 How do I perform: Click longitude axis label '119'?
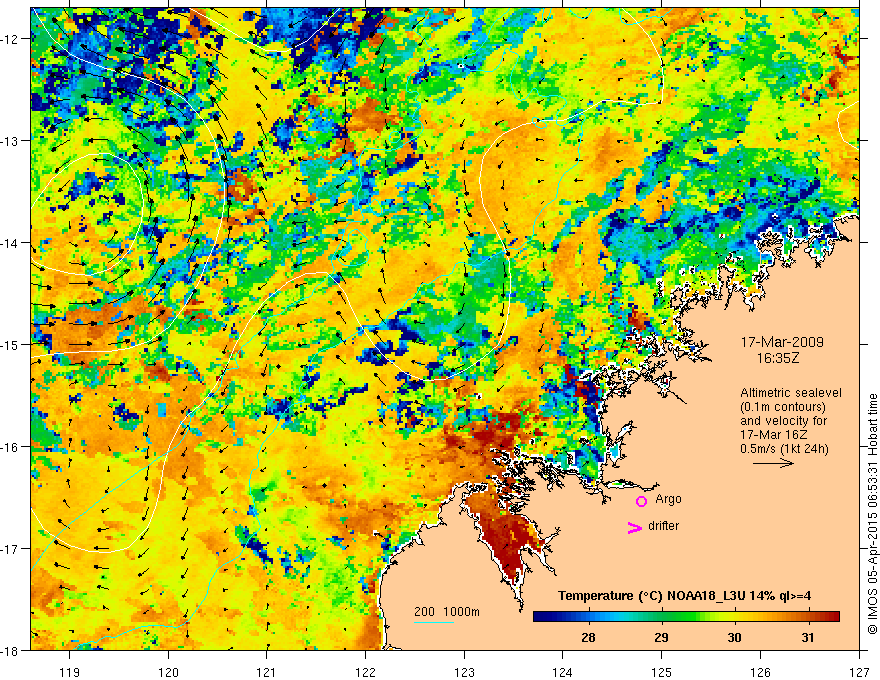click(70, 672)
